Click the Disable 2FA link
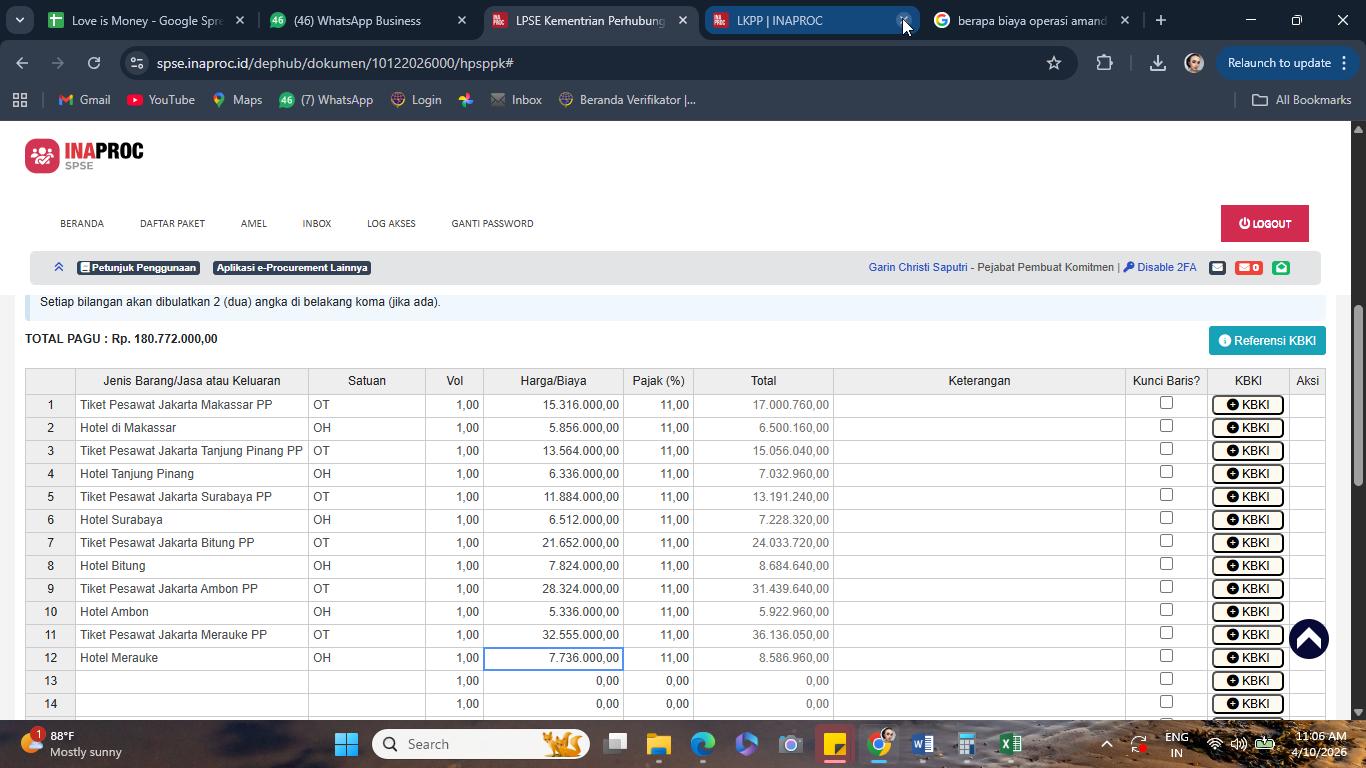The width and height of the screenshot is (1366, 768). pyautogui.click(x=1160, y=267)
